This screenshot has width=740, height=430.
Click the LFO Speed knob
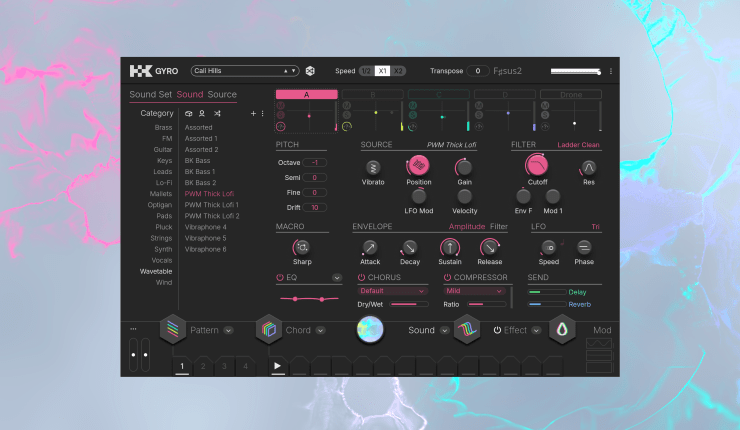coord(548,247)
